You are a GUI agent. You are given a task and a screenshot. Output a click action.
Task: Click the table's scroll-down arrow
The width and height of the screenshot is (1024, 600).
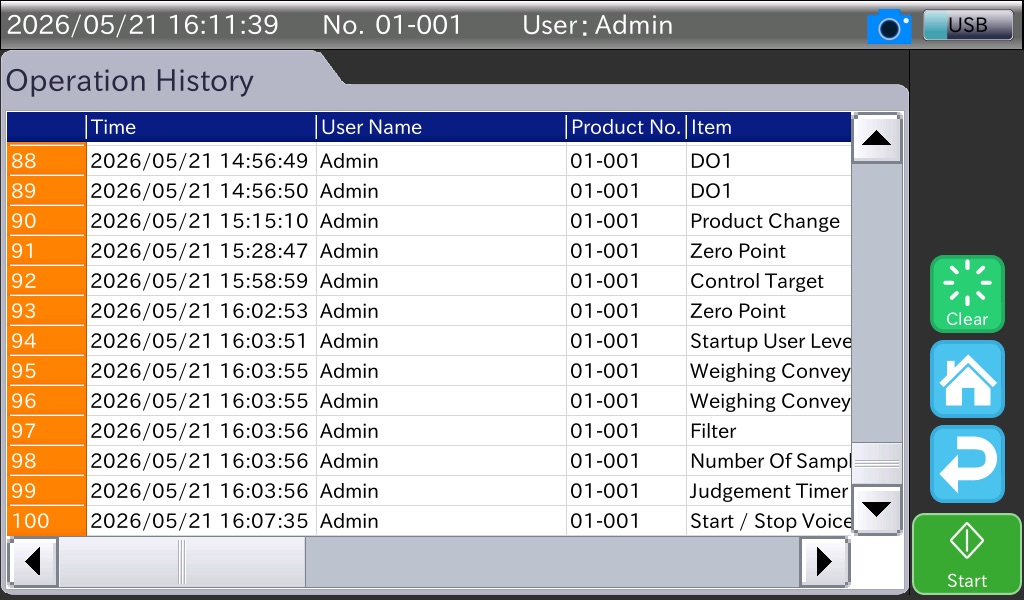pos(876,510)
